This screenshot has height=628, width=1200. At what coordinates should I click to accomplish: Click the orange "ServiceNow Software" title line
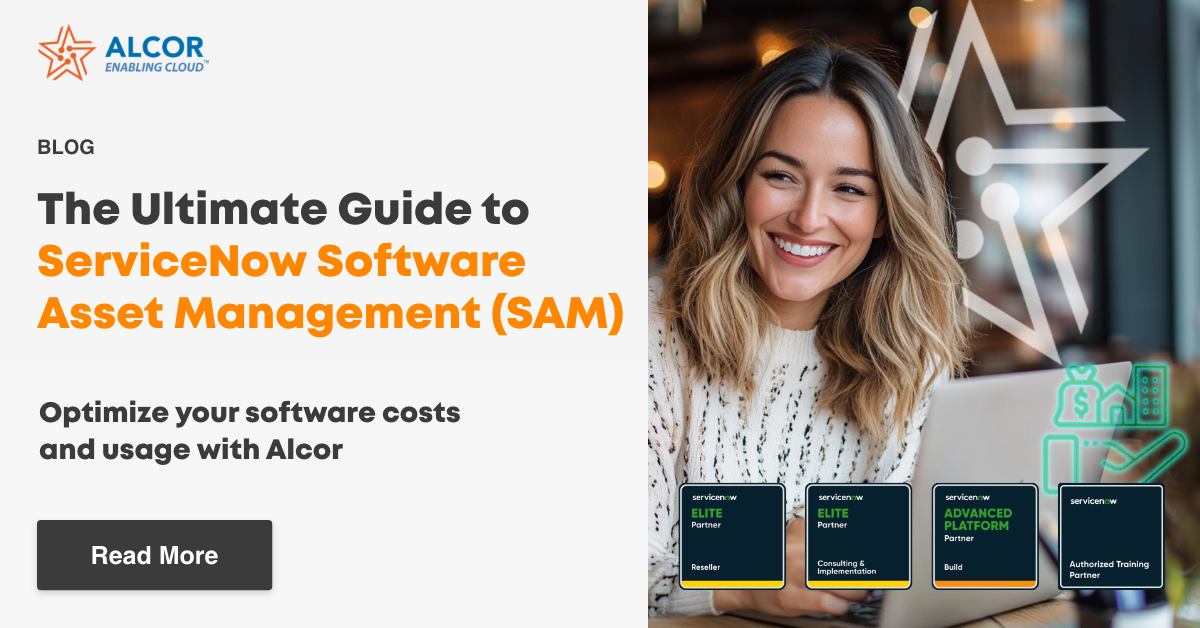pos(281,262)
